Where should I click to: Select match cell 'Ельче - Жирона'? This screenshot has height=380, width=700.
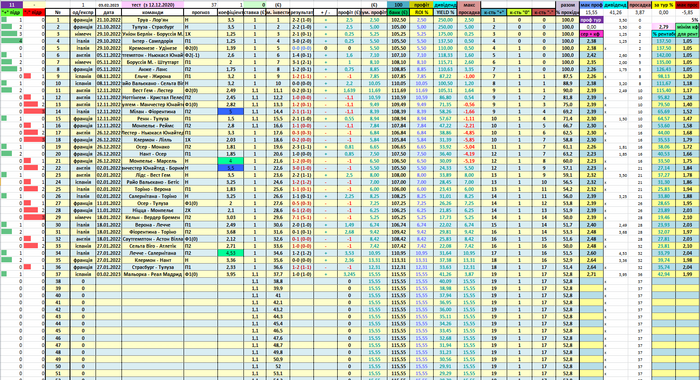152,76
